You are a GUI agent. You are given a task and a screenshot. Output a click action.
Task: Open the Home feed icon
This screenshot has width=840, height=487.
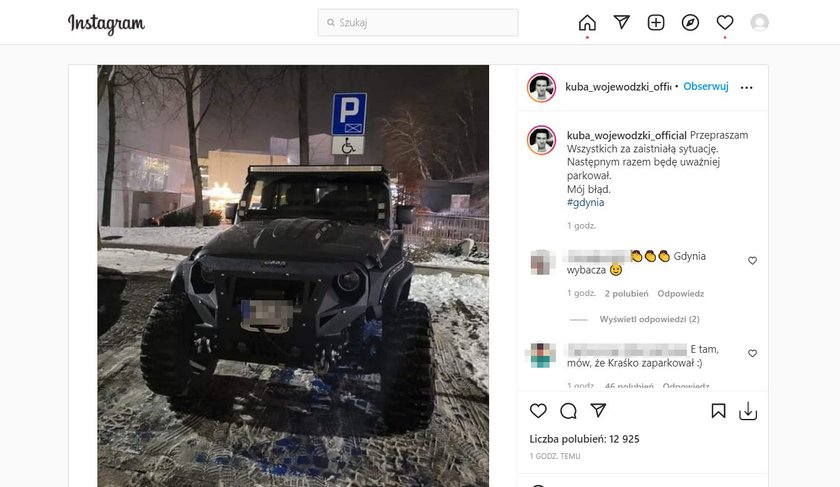(587, 23)
